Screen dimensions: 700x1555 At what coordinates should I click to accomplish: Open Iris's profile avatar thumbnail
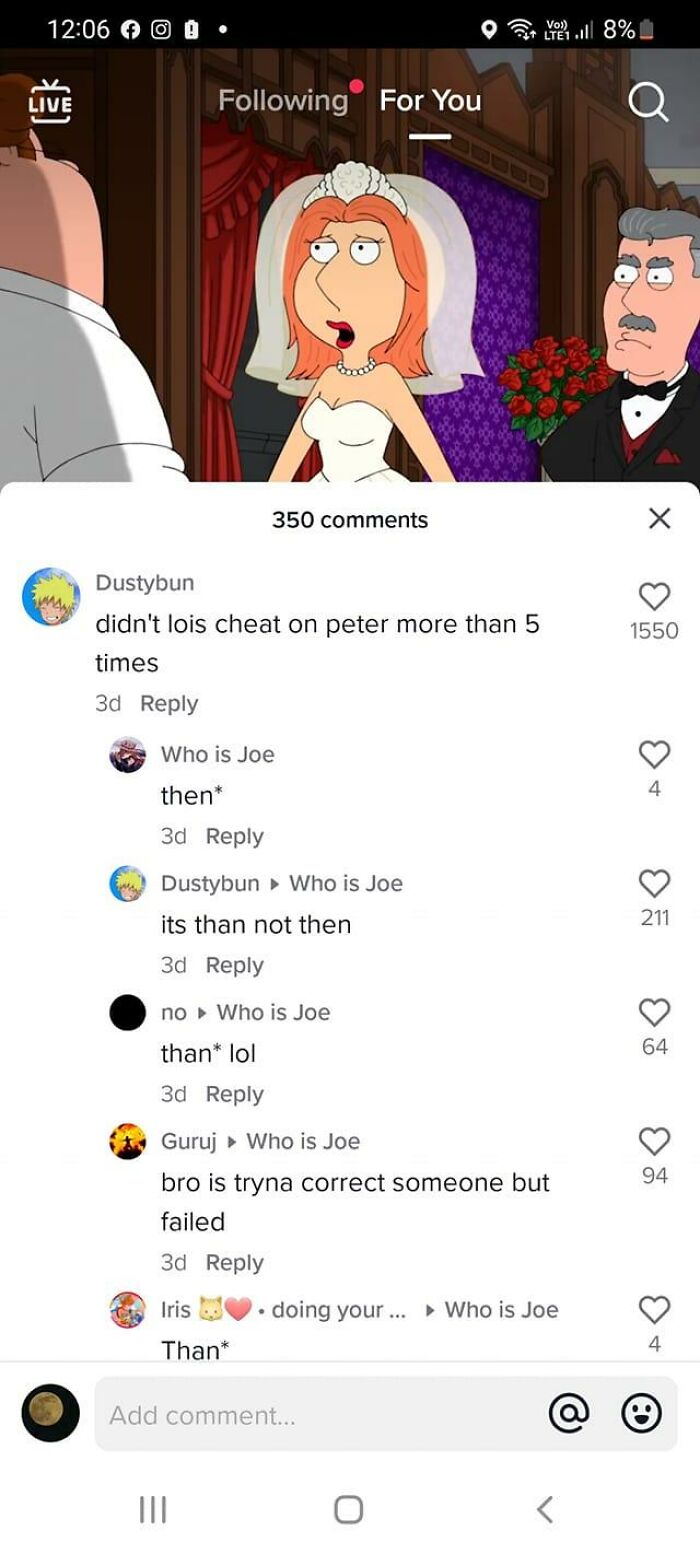pyautogui.click(x=127, y=1309)
